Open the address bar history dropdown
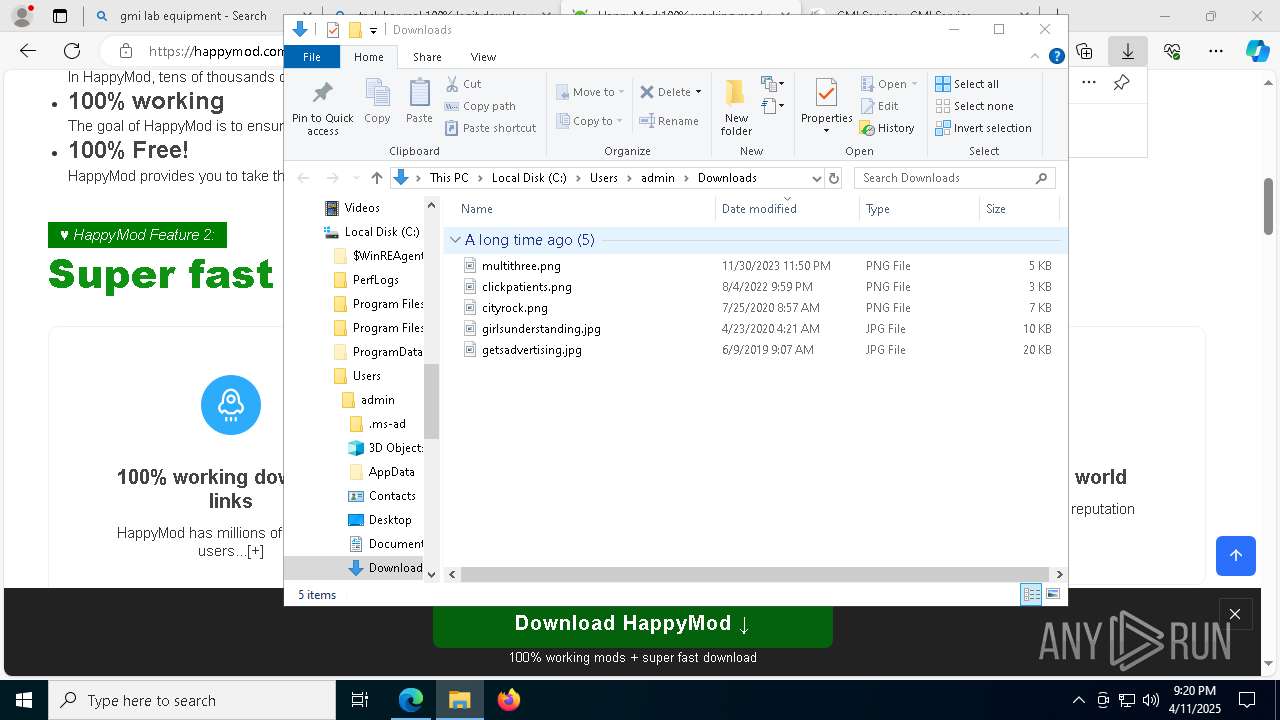Screen dimensions: 1280x720 click(x=816, y=178)
